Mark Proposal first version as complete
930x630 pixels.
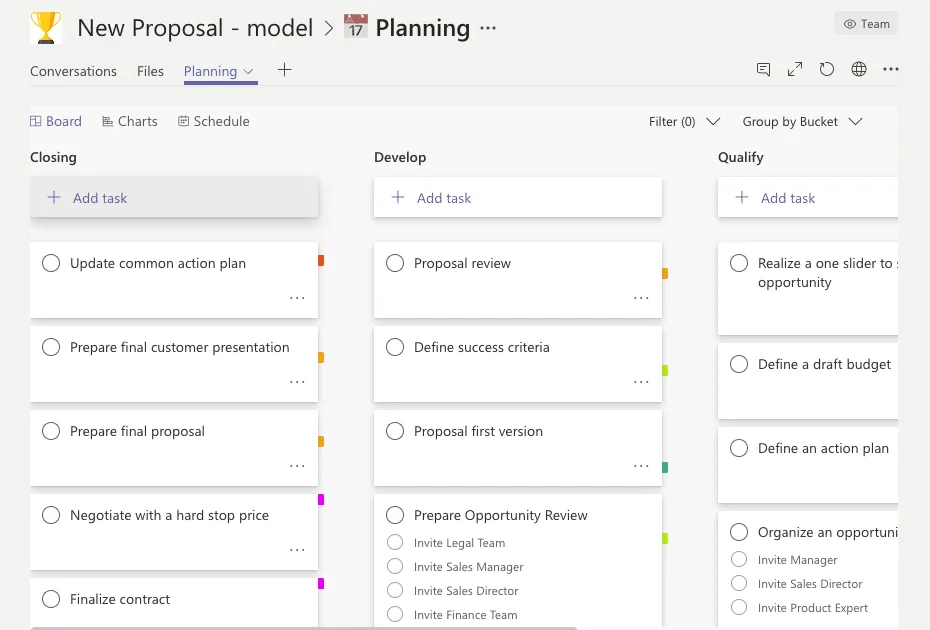pos(395,431)
